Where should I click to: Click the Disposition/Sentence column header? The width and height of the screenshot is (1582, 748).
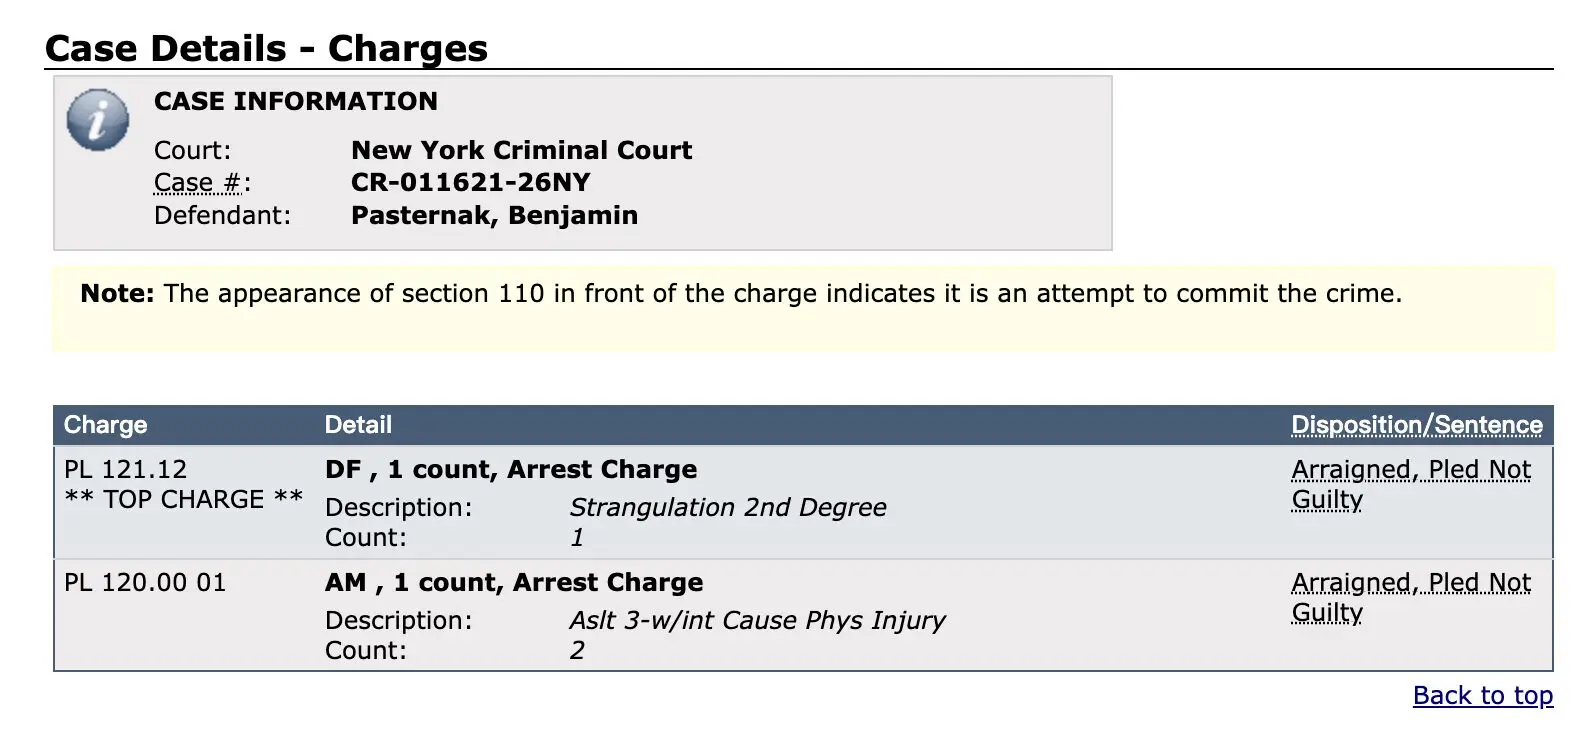1416,425
